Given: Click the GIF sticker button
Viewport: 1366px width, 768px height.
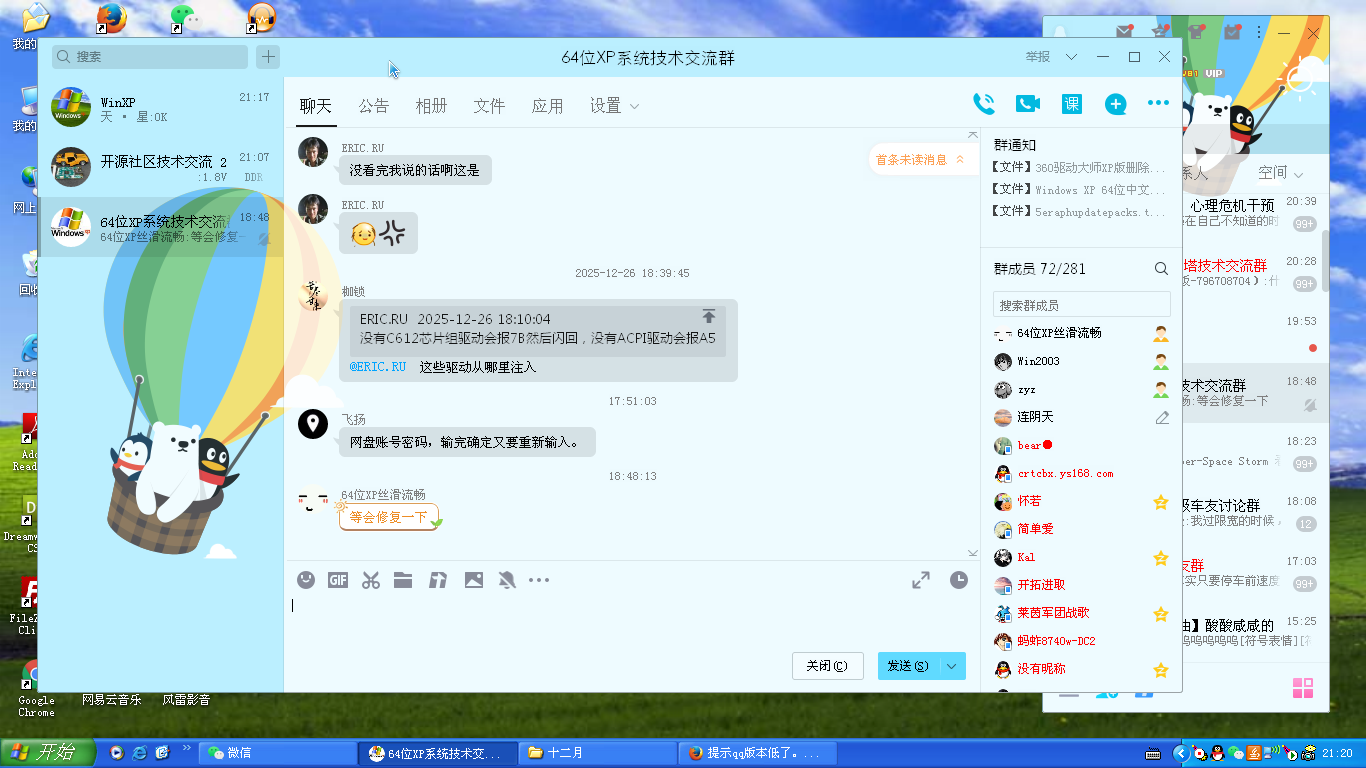Looking at the screenshot, I should point(338,580).
